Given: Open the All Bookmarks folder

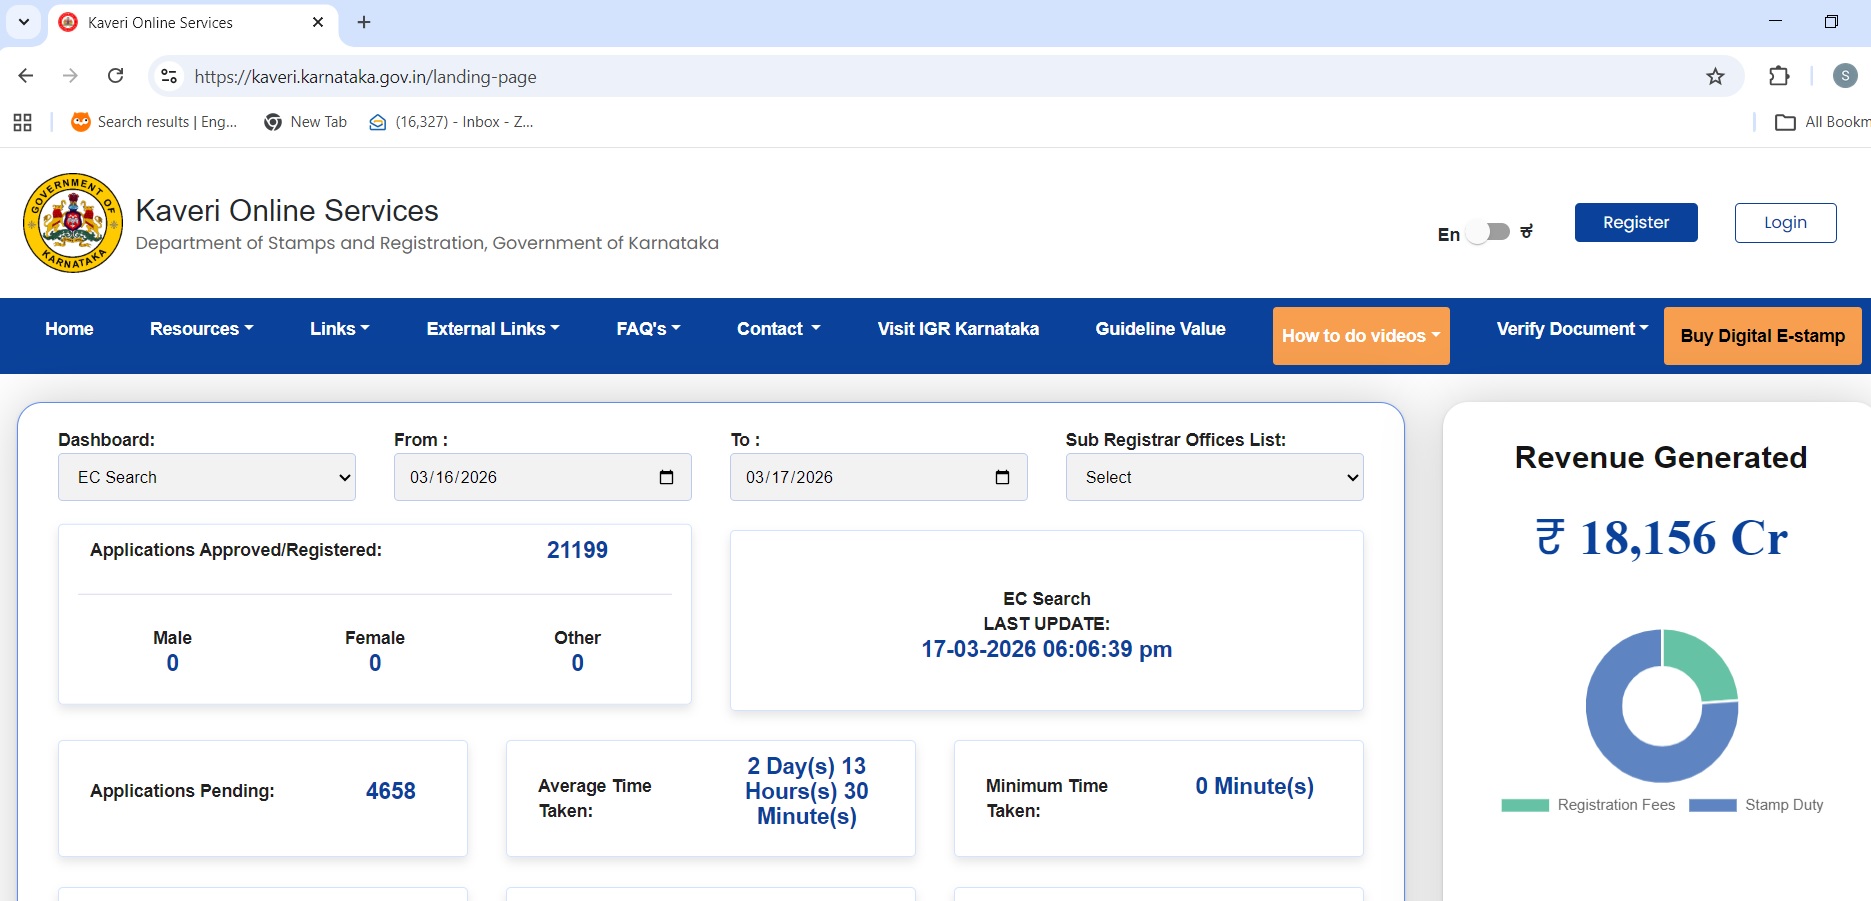Looking at the screenshot, I should 1822,122.
